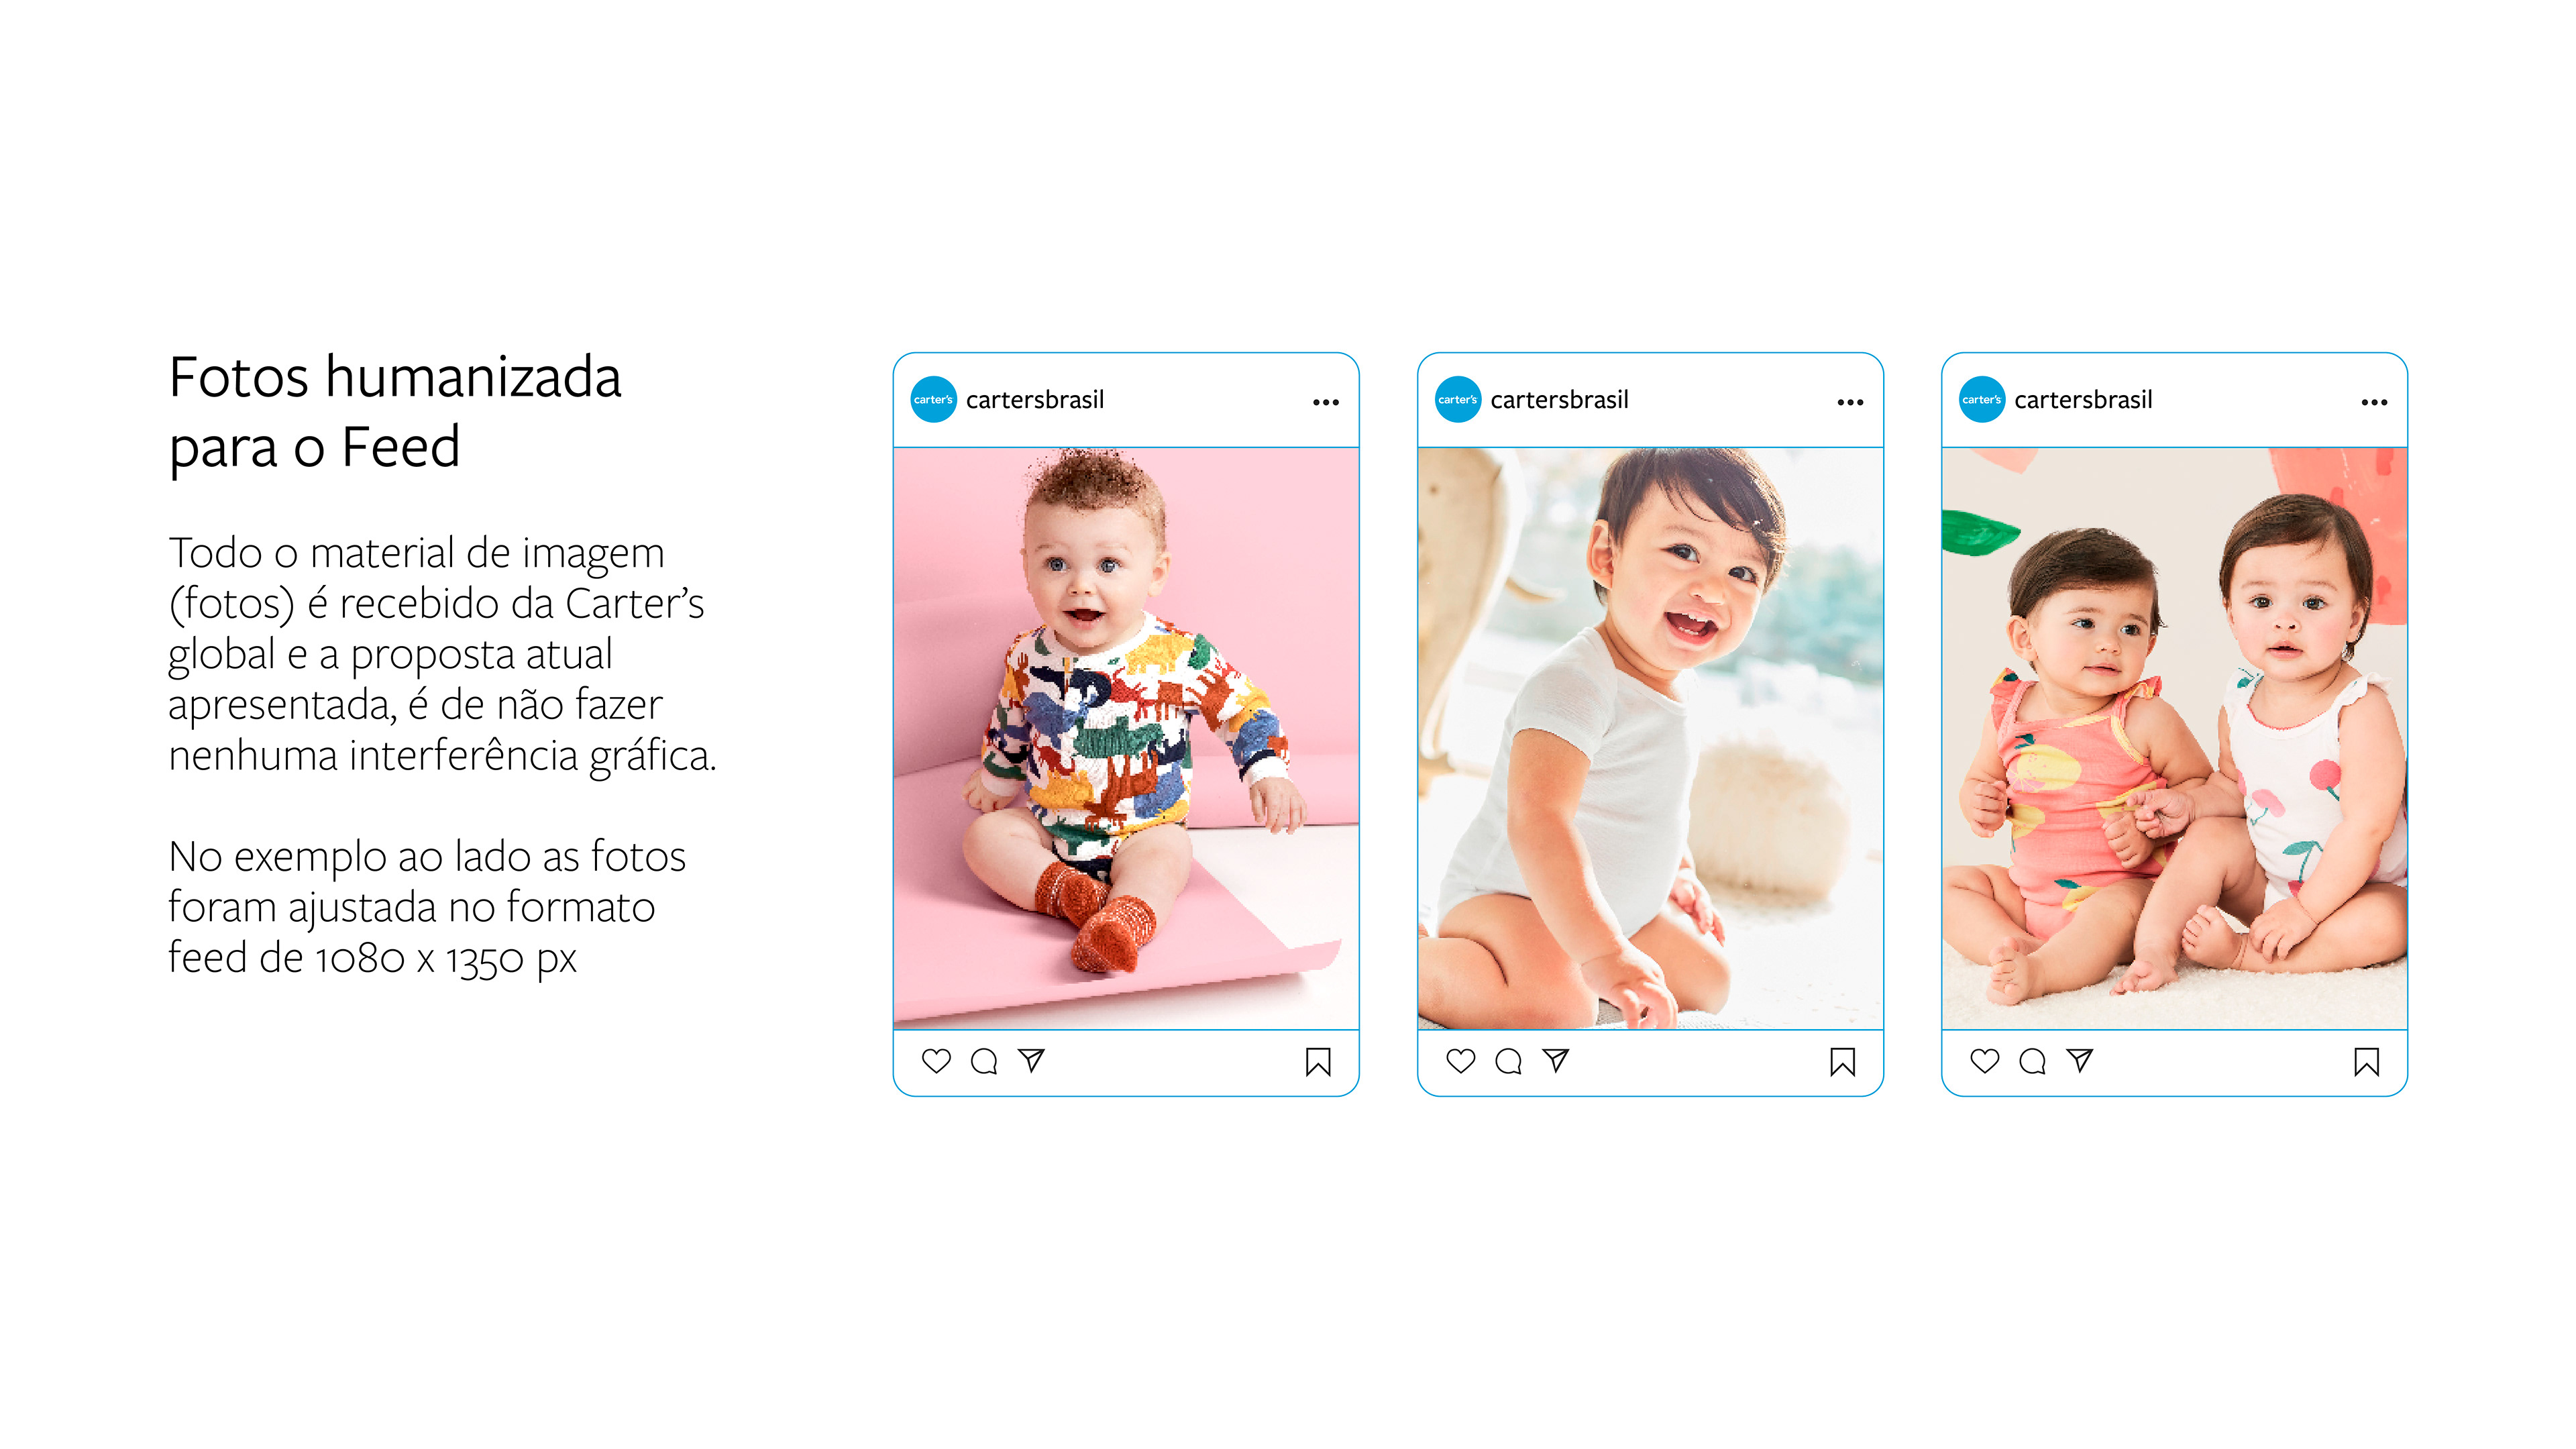
Task: Expand the options menu of the middle post
Action: coord(1850,402)
